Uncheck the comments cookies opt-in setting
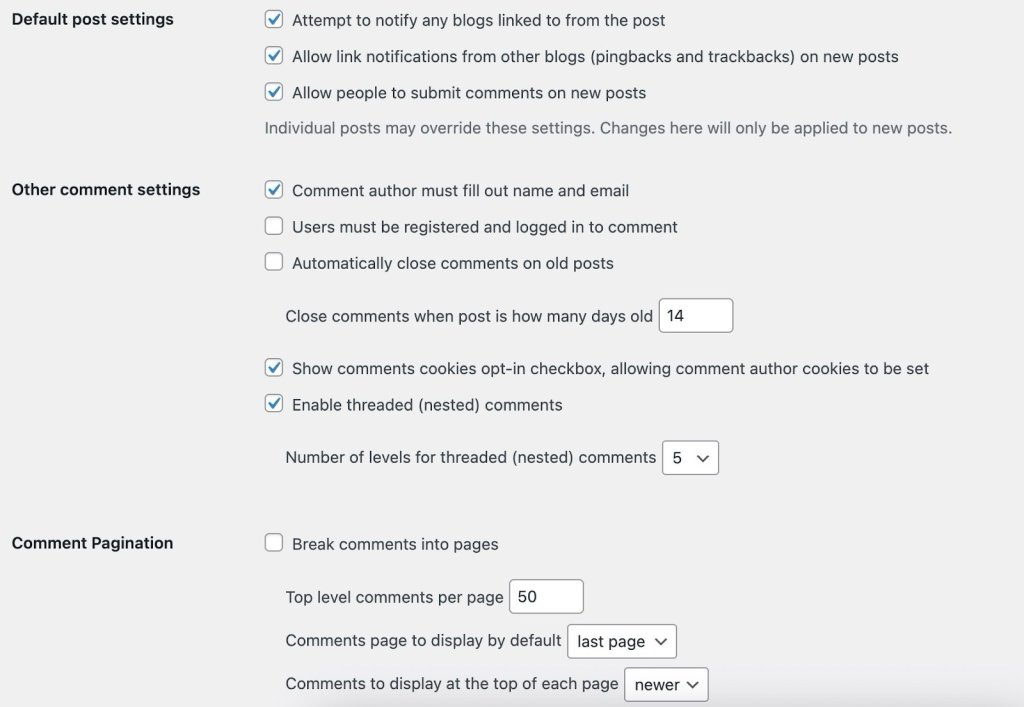 (x=274, y=368)
